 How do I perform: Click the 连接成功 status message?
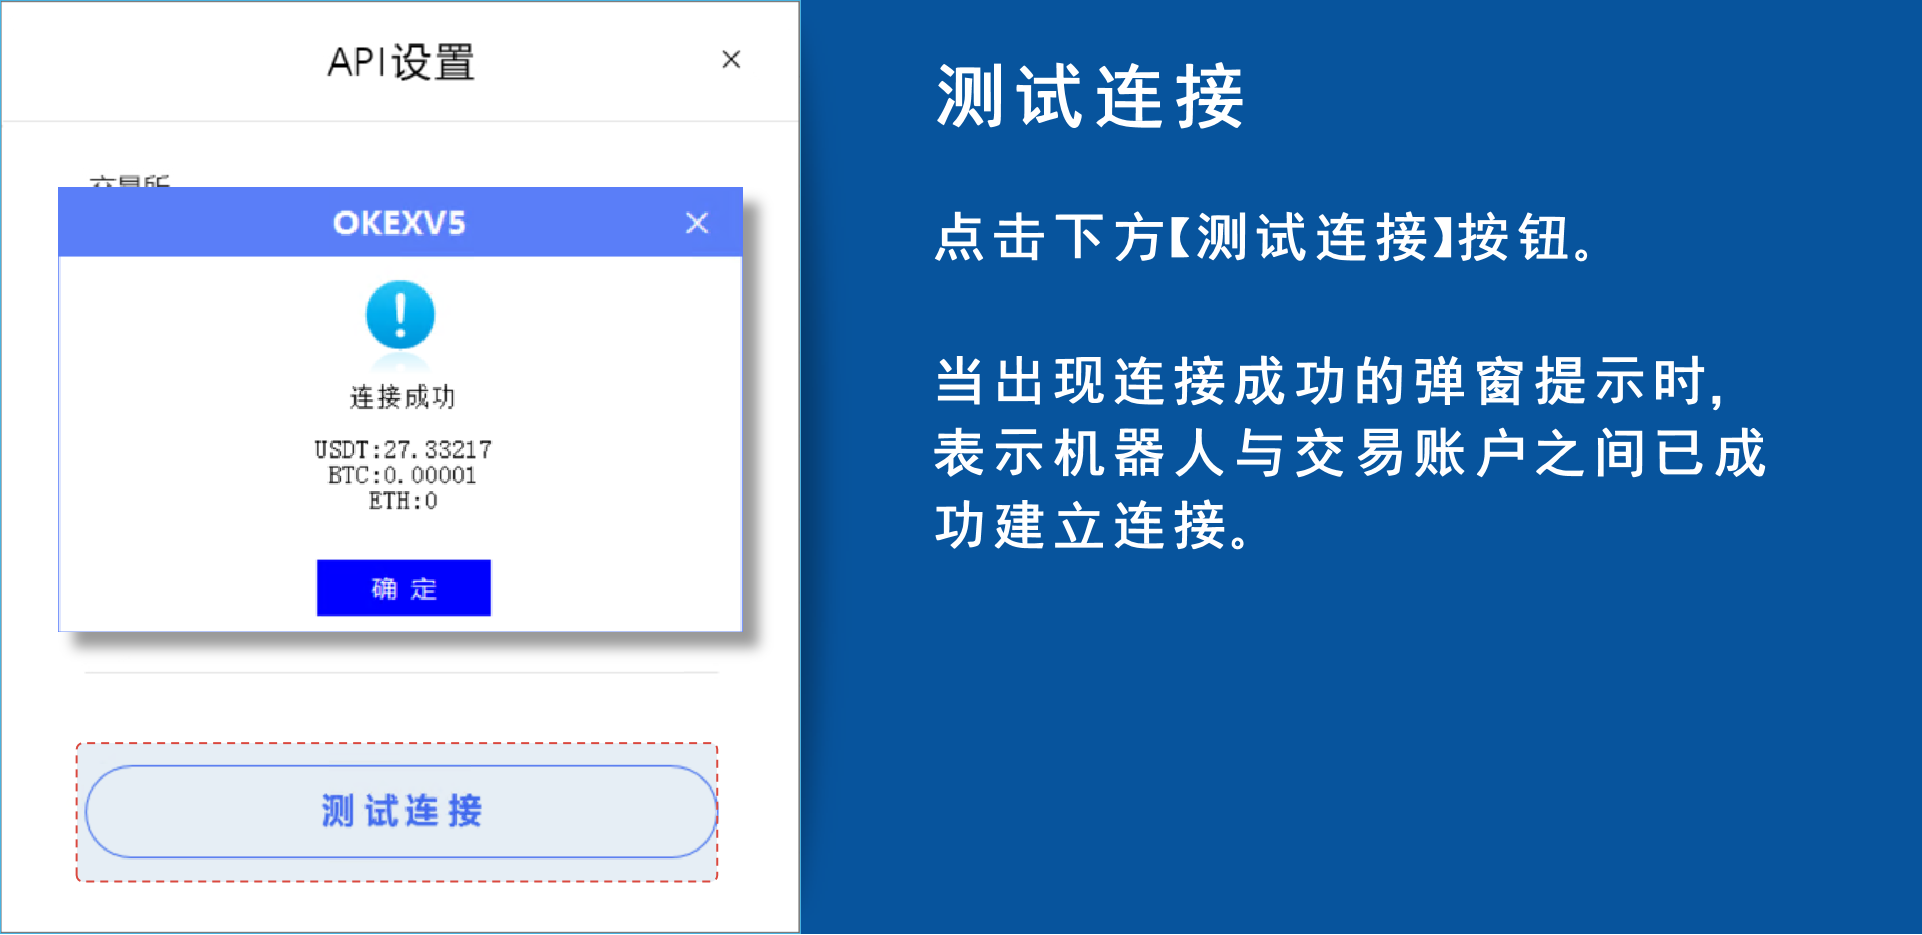click(x=402, y=397)
